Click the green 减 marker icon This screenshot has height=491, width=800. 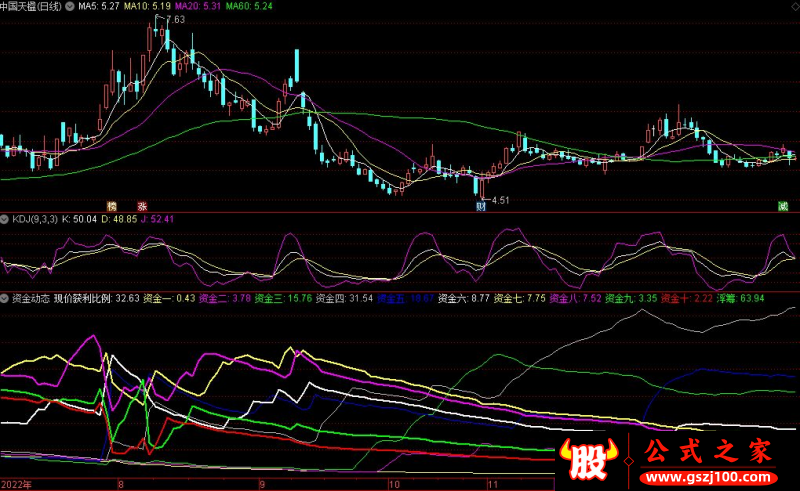tap(782, 206)
